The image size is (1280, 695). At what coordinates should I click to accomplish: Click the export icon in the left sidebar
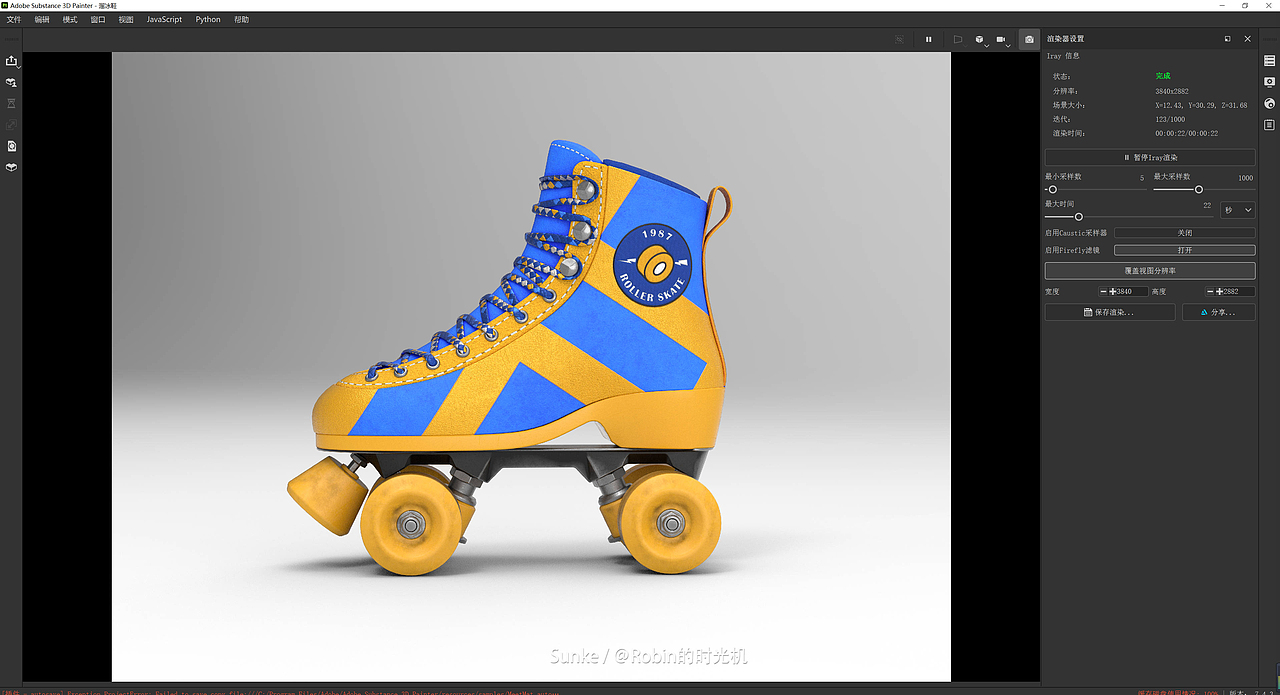tap(12, 61)
